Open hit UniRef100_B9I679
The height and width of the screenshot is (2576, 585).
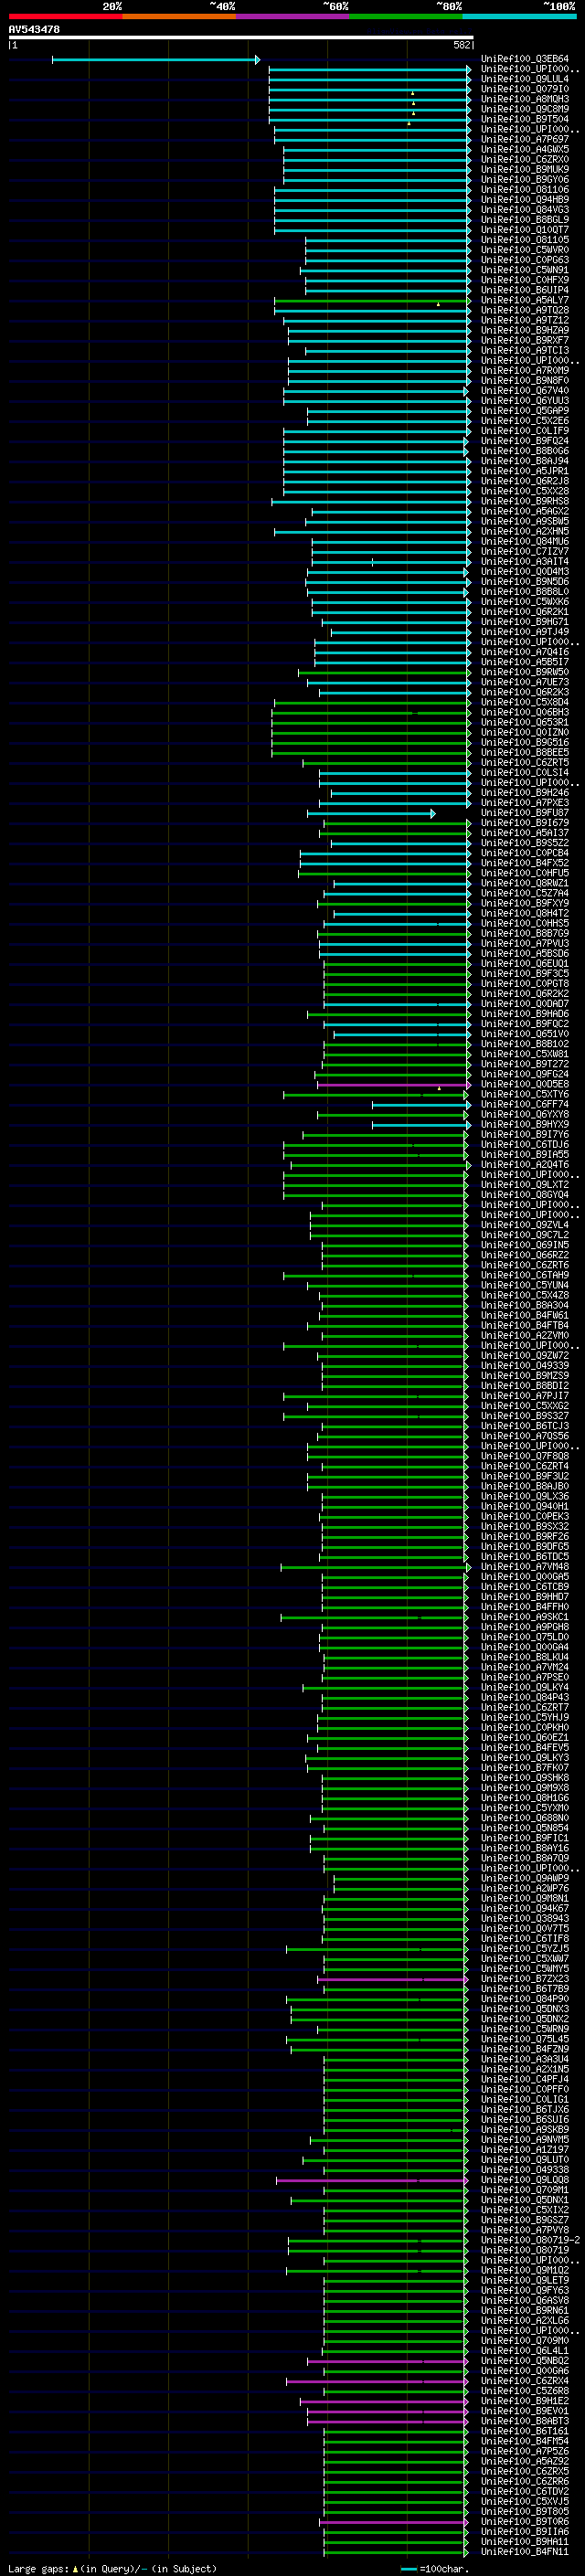click(525, 823)
